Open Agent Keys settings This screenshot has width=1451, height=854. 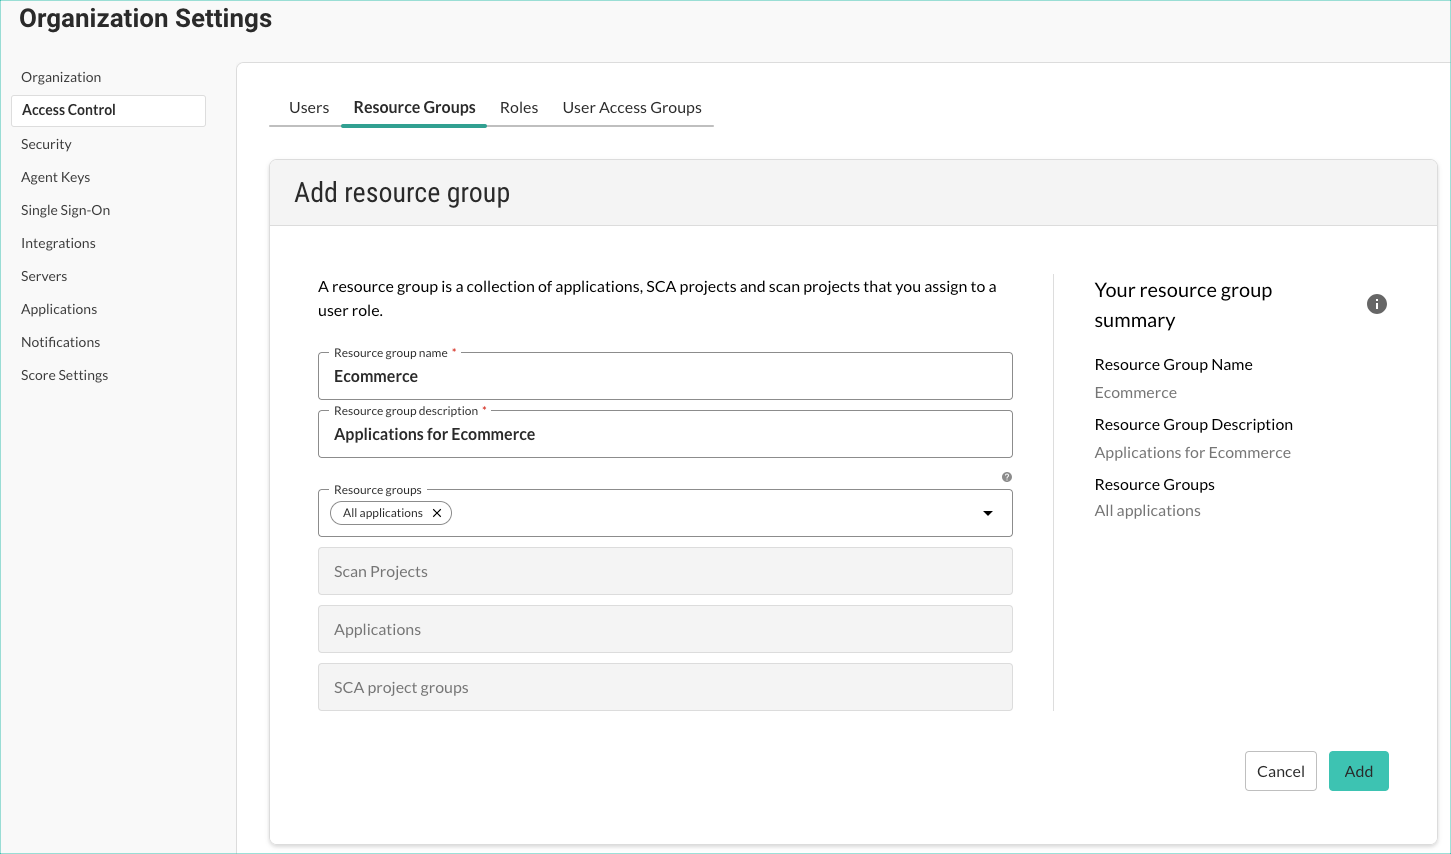[x=55, y=177]
